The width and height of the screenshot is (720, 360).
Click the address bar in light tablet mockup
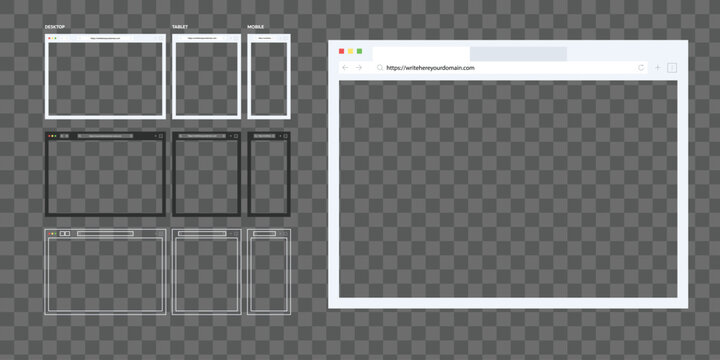(x=202, y=39)
